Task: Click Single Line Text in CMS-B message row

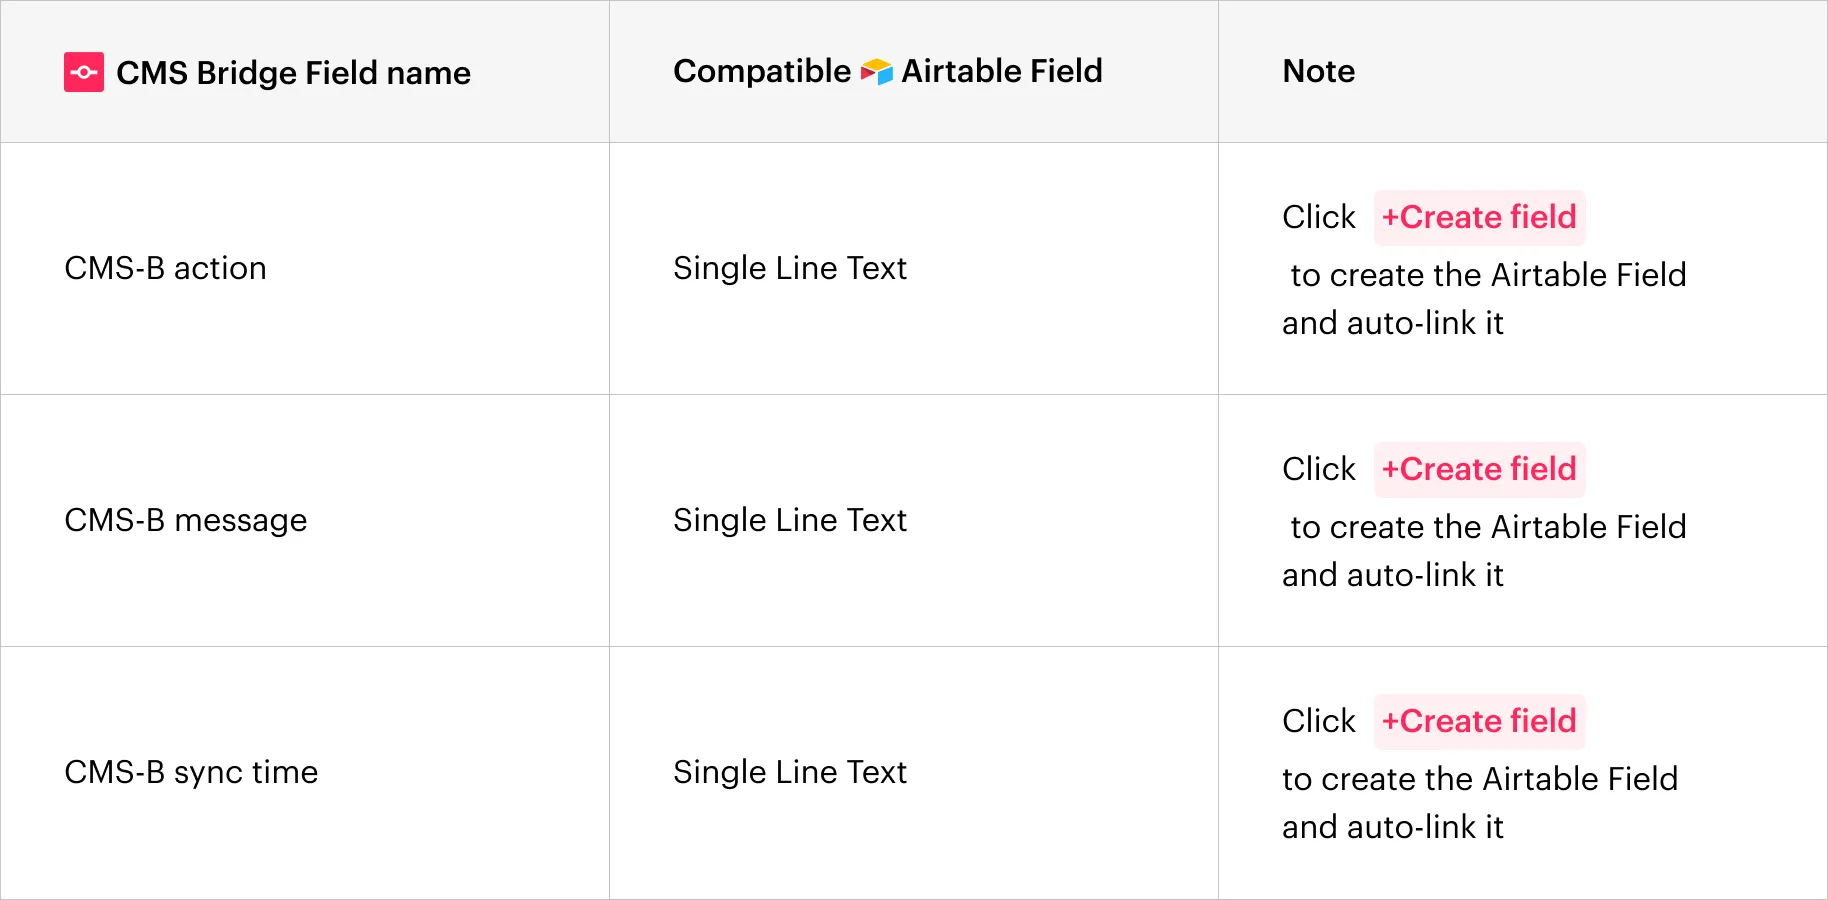Action: [790, 520]
